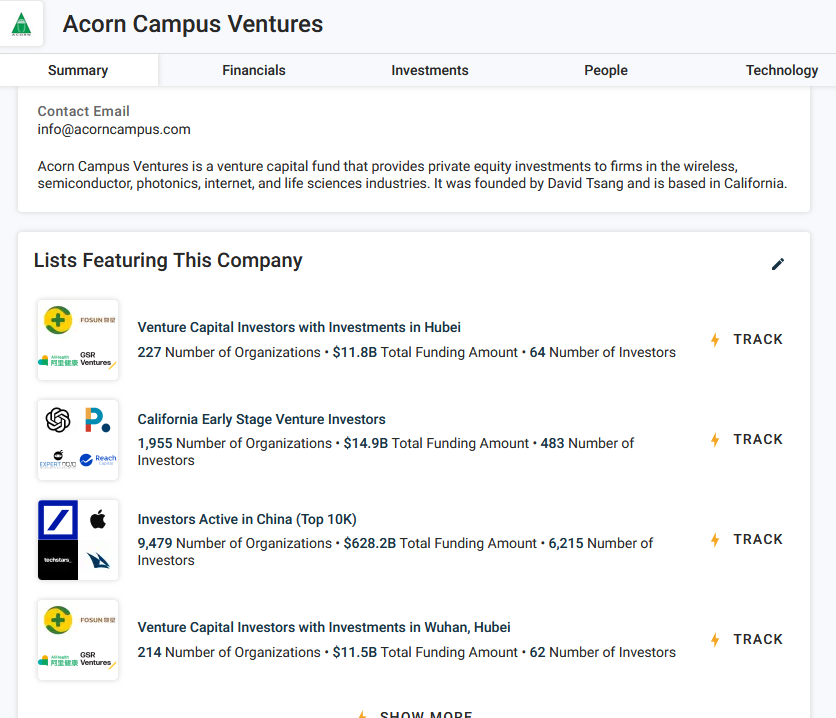Open the Summary tab
The image size is (836, 718).
tap(78, 70)
